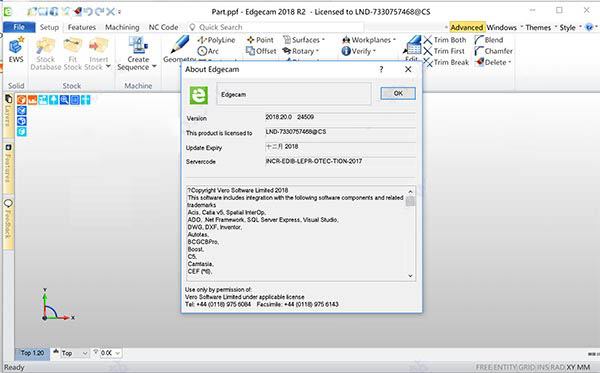Select the Trim Both tool
This screenshot has height=373, width=600.
tap(445, 40)
